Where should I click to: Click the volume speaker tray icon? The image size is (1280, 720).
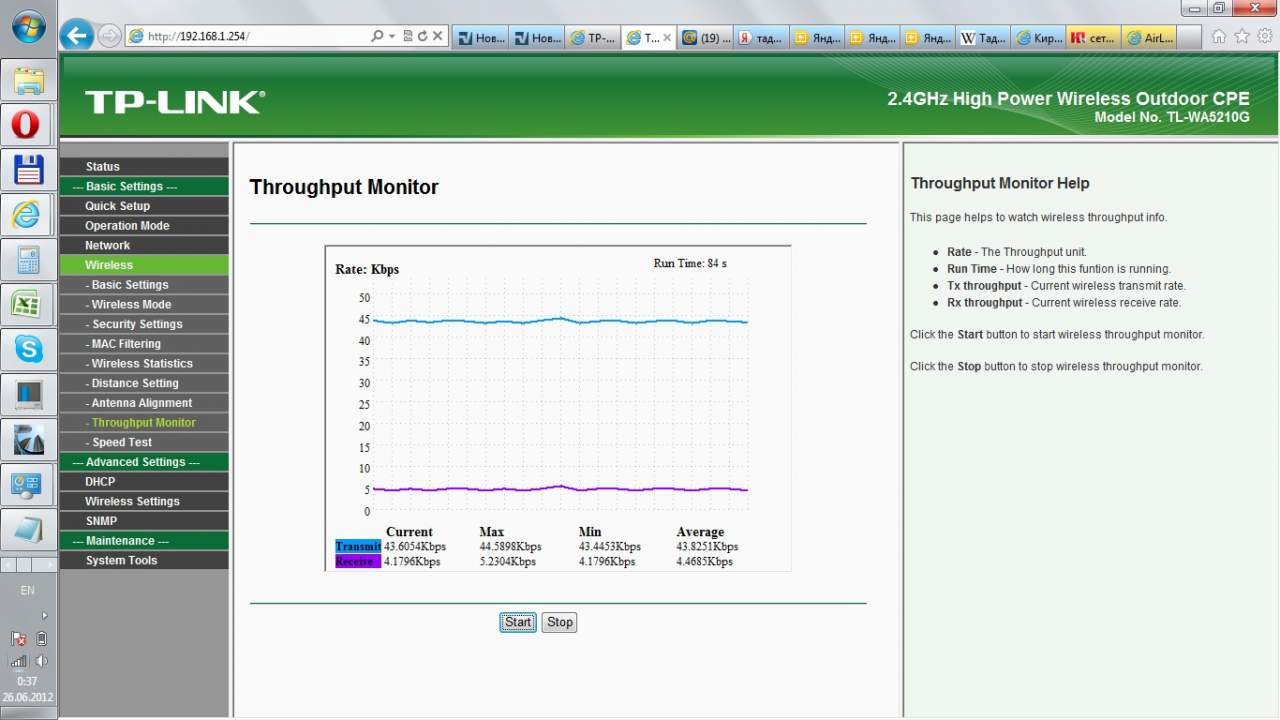coord(41,661)
